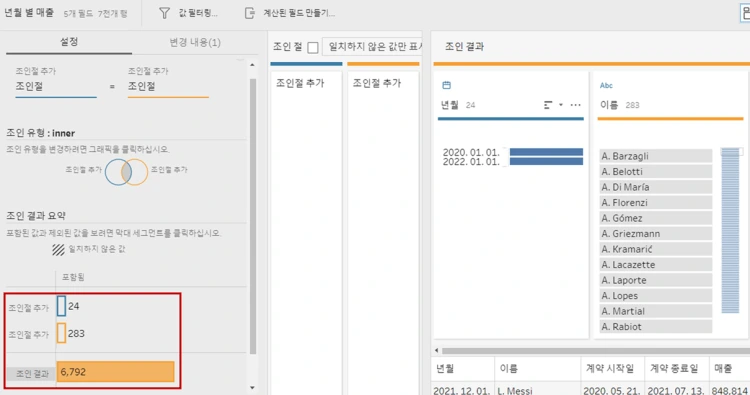Select A. Di María in the 이름 list
Viewport: 750px width, 395px height.
pyautogui.click(x=656, y=187)
